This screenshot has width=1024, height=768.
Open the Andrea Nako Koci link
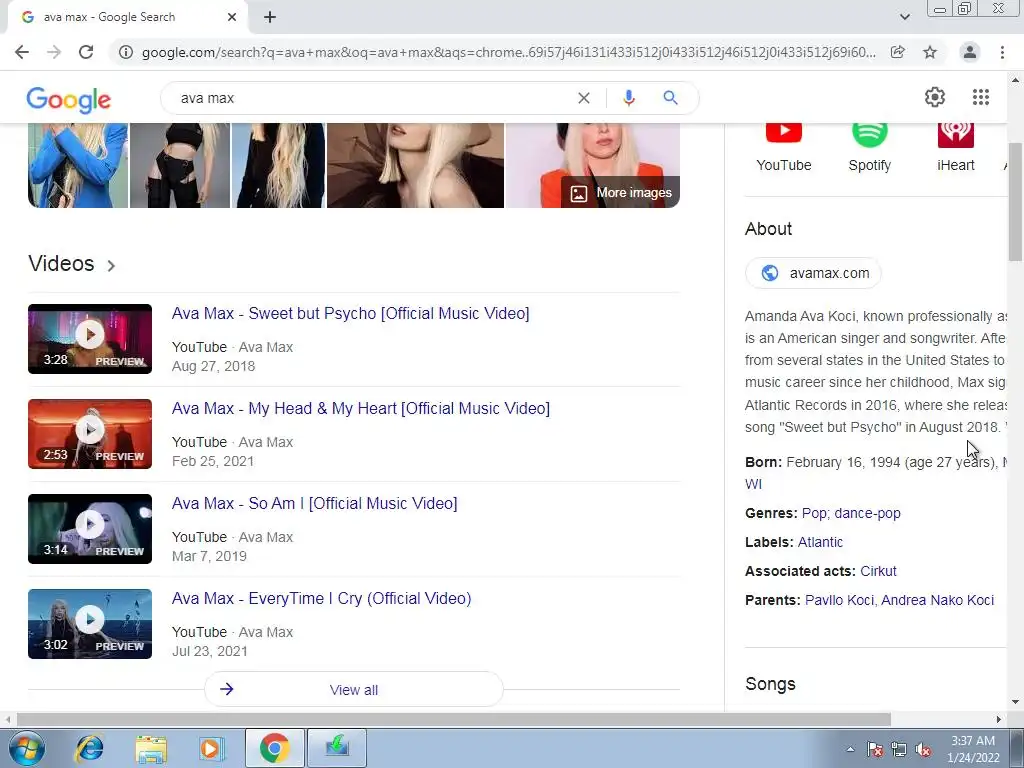pyautogui.click(x=937, y=600)
